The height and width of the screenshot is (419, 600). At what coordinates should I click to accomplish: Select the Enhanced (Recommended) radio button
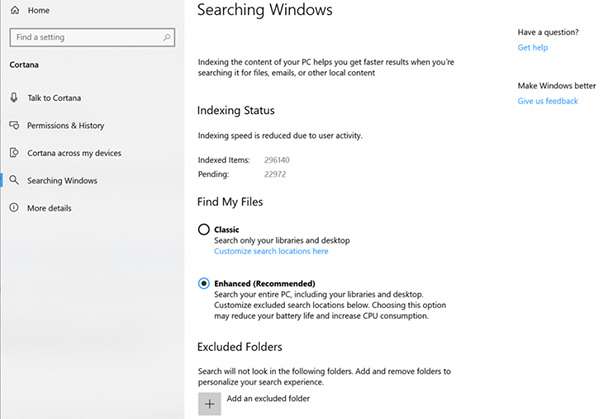(x=204, y=283)
